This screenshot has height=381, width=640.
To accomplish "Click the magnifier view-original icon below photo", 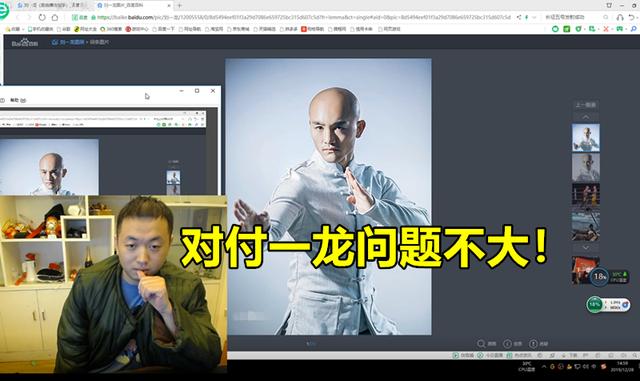I will (482, 344).
